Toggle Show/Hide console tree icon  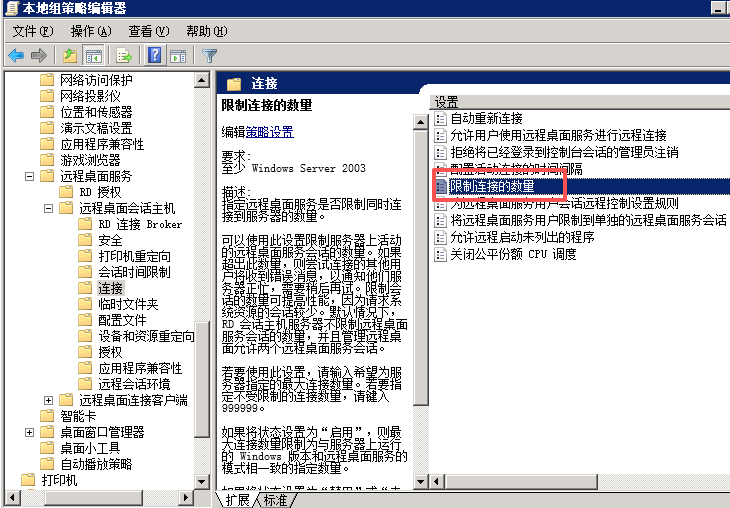(x=93, y=56)
